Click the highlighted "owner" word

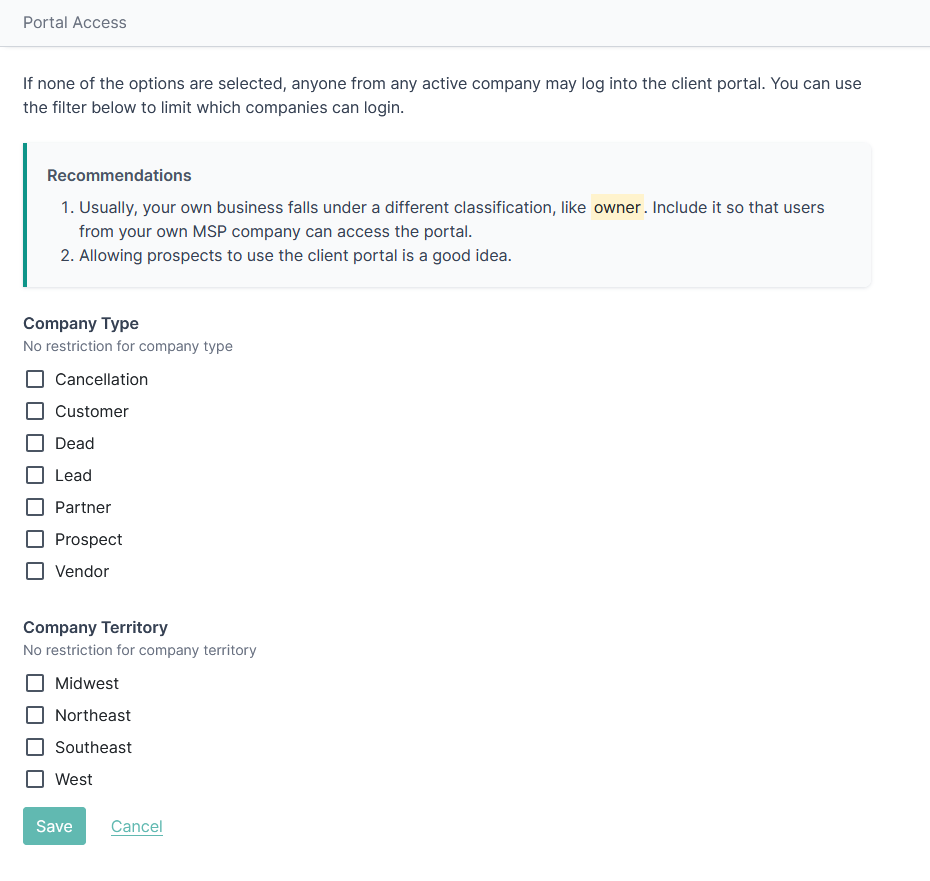tap(617, 207)
